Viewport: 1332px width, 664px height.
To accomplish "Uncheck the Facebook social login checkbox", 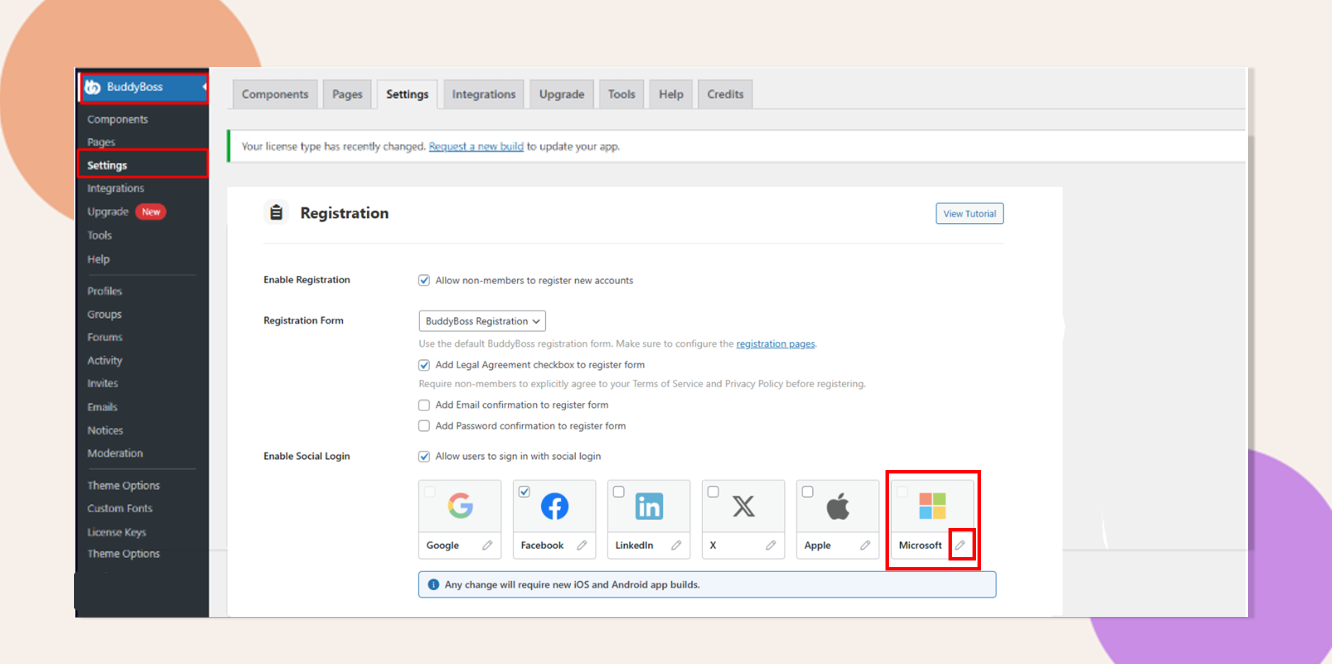I will pos(524,492).
